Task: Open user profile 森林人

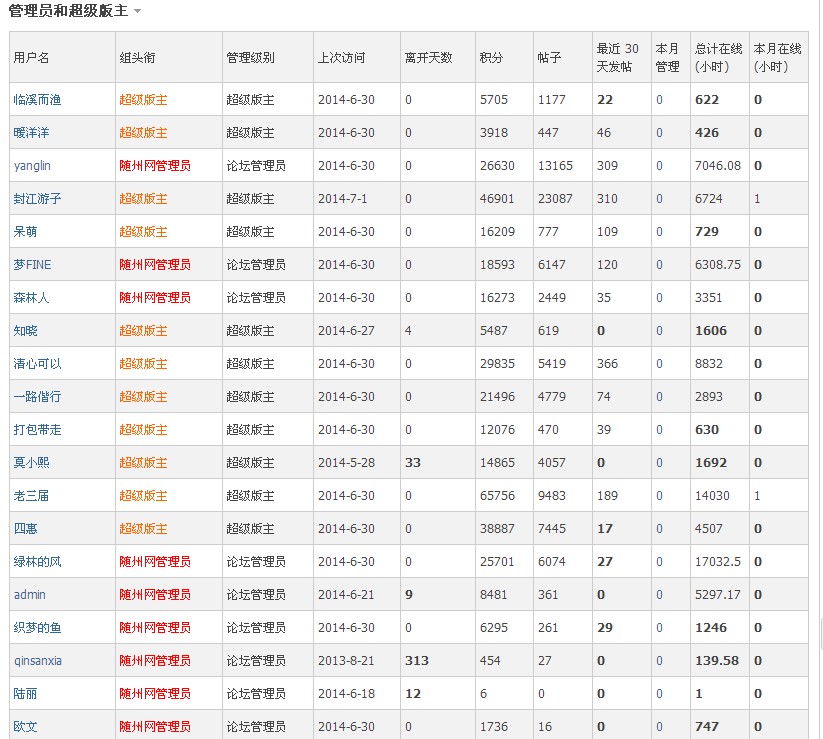Action: 31,298
